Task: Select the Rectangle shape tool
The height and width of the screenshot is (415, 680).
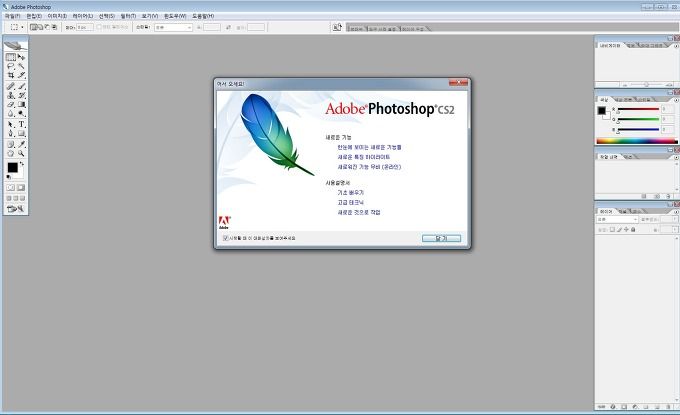Action: tap(21, 133)
